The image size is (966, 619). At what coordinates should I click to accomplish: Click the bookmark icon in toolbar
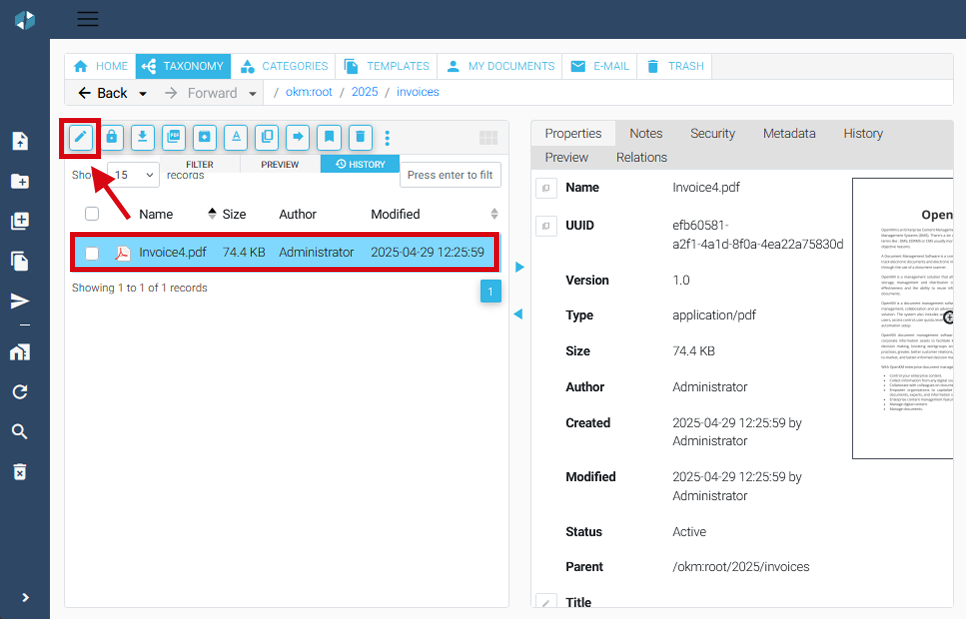point(329,137)
